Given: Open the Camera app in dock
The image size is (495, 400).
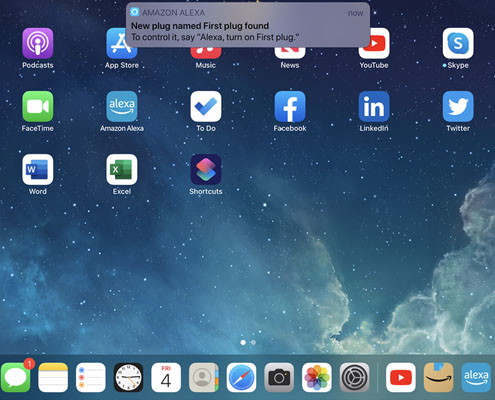Looking at the screenshot, I should click(279, 378).
